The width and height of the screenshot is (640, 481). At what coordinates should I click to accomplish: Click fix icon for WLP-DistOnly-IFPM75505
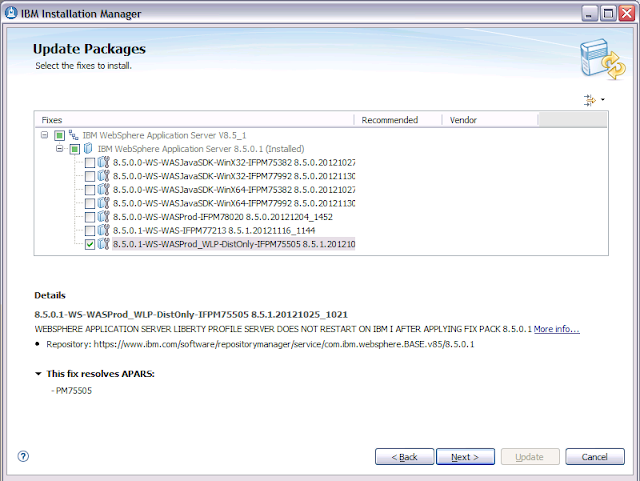[x=104, y=244]
